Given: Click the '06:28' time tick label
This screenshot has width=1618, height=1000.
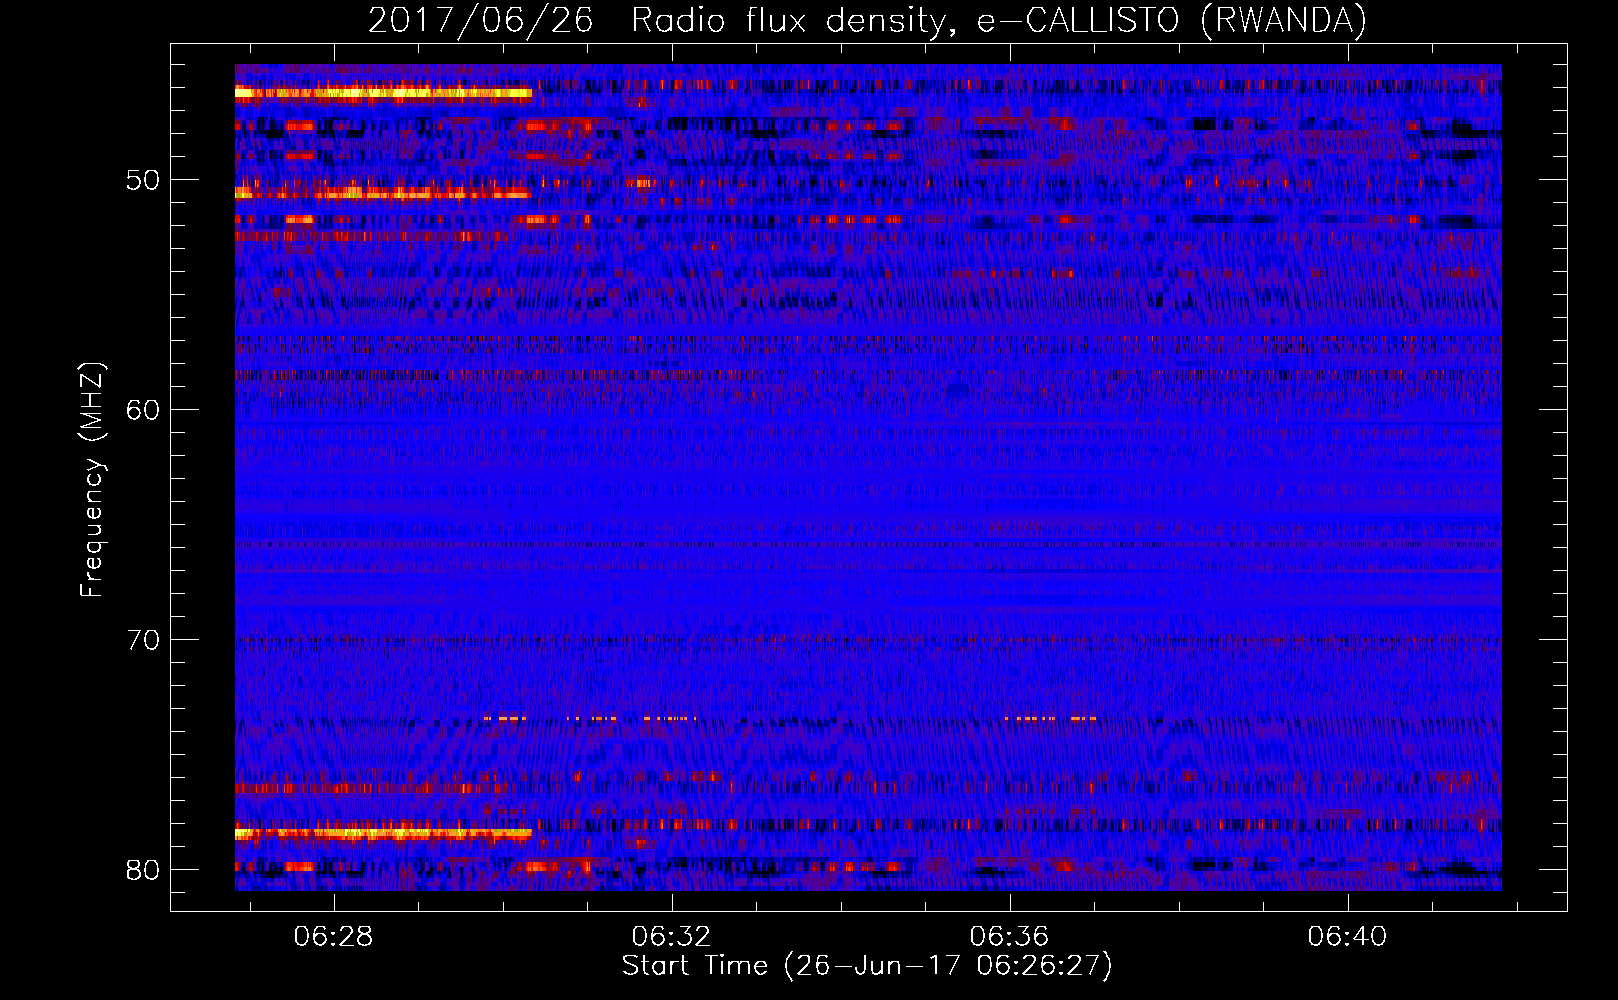Looking at the screenshot, I should pyautogui.click(x=333, y=937).
